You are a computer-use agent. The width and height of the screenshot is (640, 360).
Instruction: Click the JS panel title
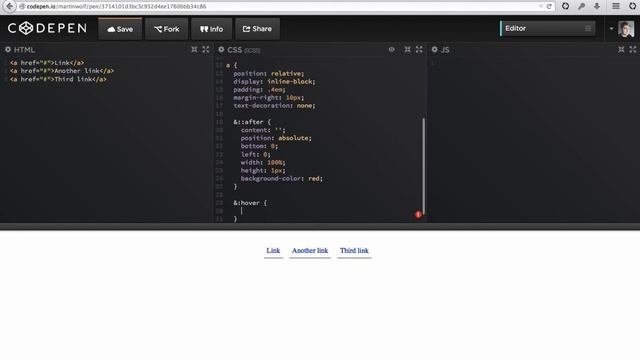click(445, 50)
